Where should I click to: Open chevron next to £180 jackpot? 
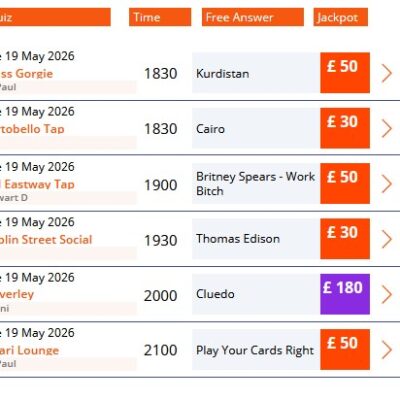click(387, 294)
